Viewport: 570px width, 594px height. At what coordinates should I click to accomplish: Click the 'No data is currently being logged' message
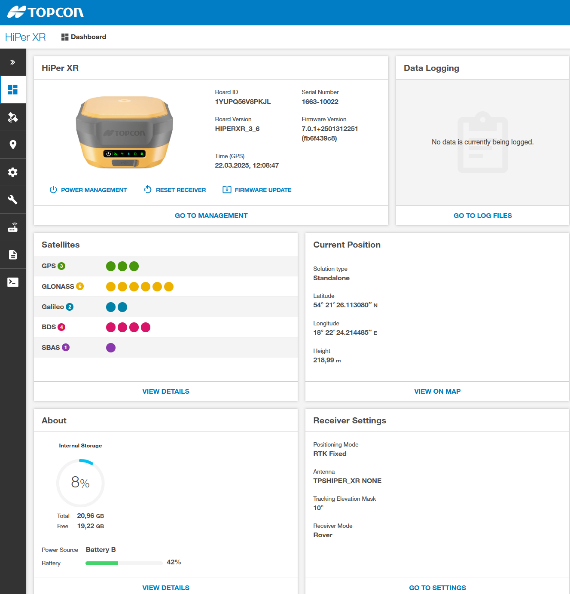pyautogui.click(x=483, y=142)
